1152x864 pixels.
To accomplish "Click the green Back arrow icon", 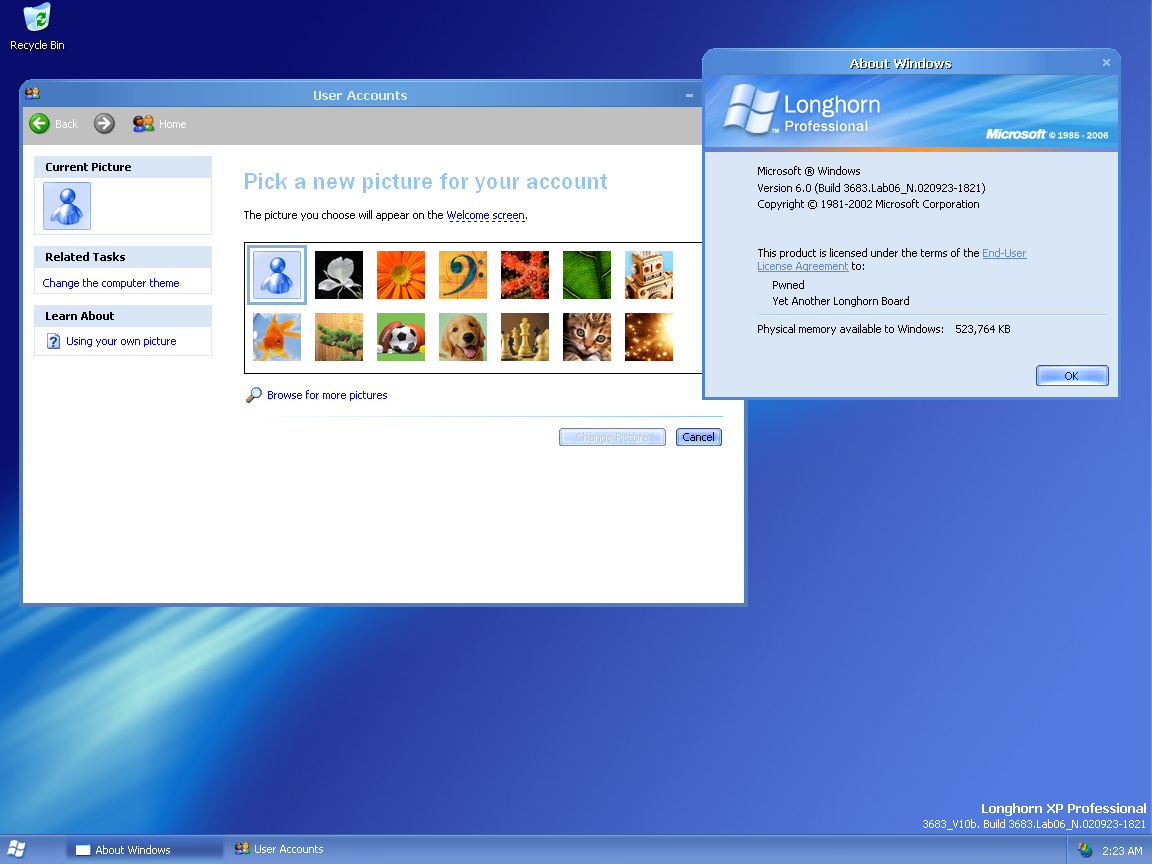I will click(x=40, y=123).
